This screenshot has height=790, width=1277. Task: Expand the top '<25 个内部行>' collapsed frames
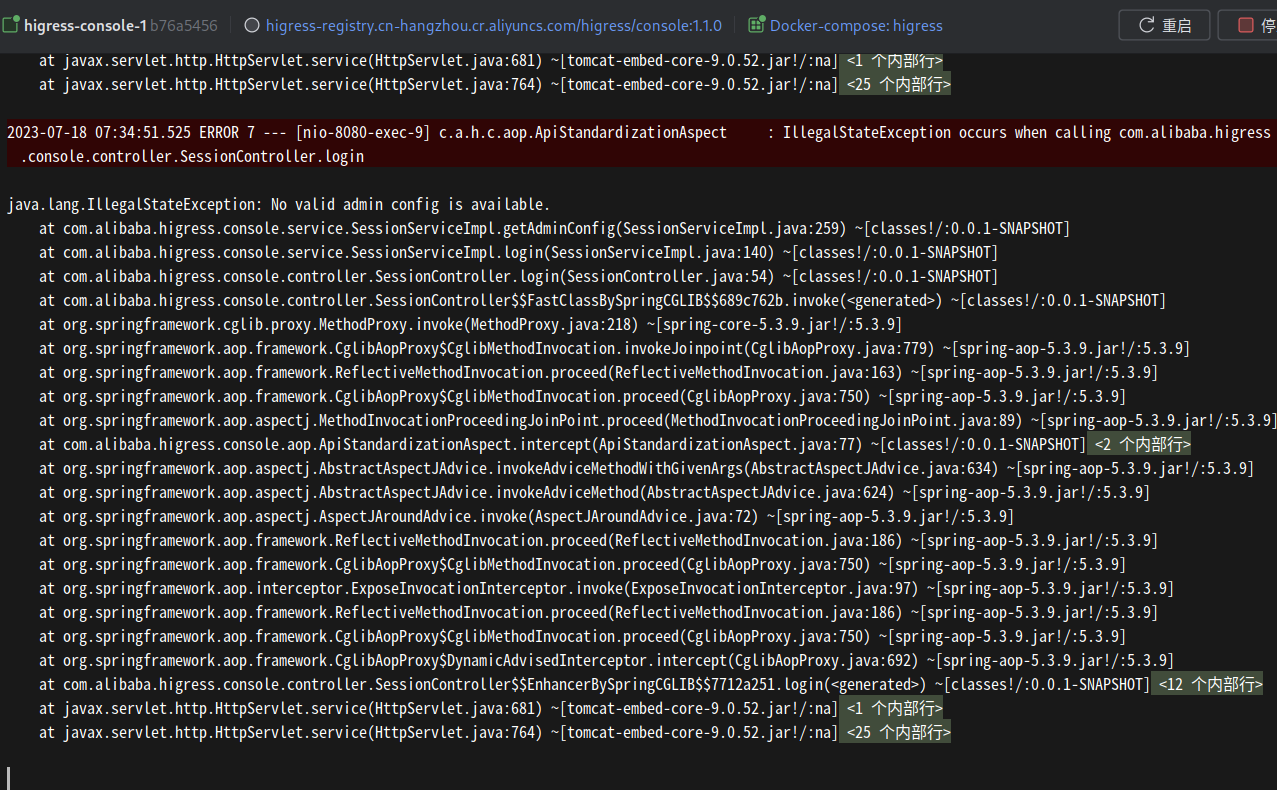pyautogui.click(x=894, y=84)
